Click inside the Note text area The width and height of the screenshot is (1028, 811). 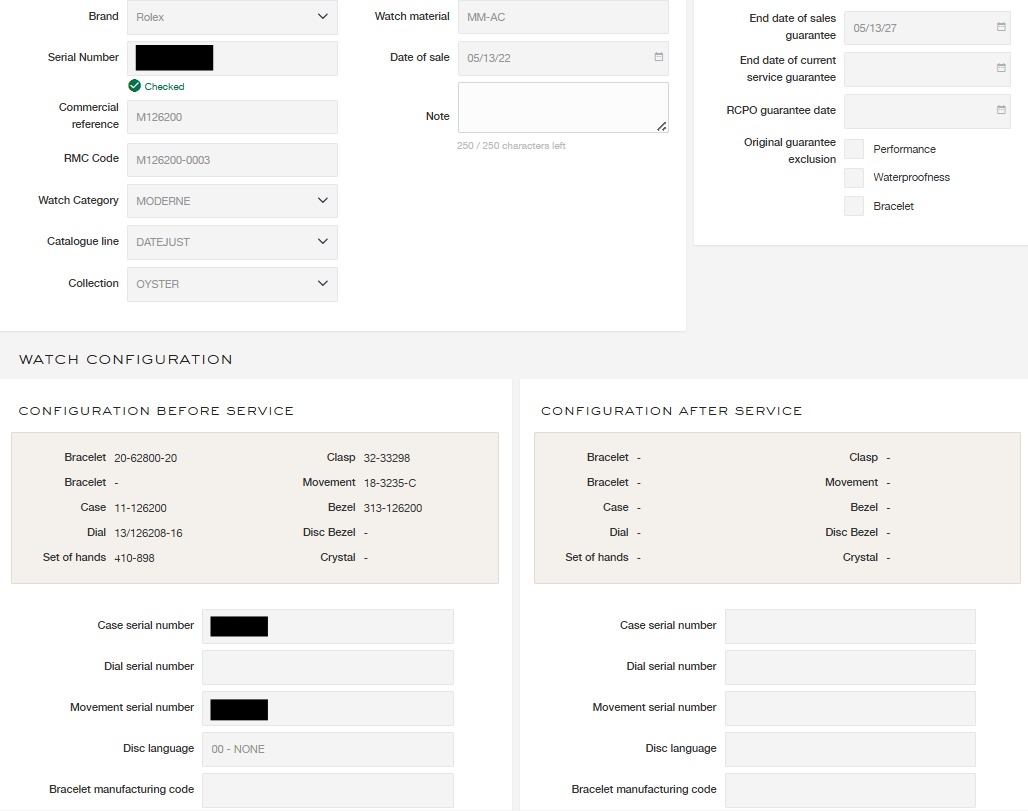pyautogui.click(x=562, y=107)
